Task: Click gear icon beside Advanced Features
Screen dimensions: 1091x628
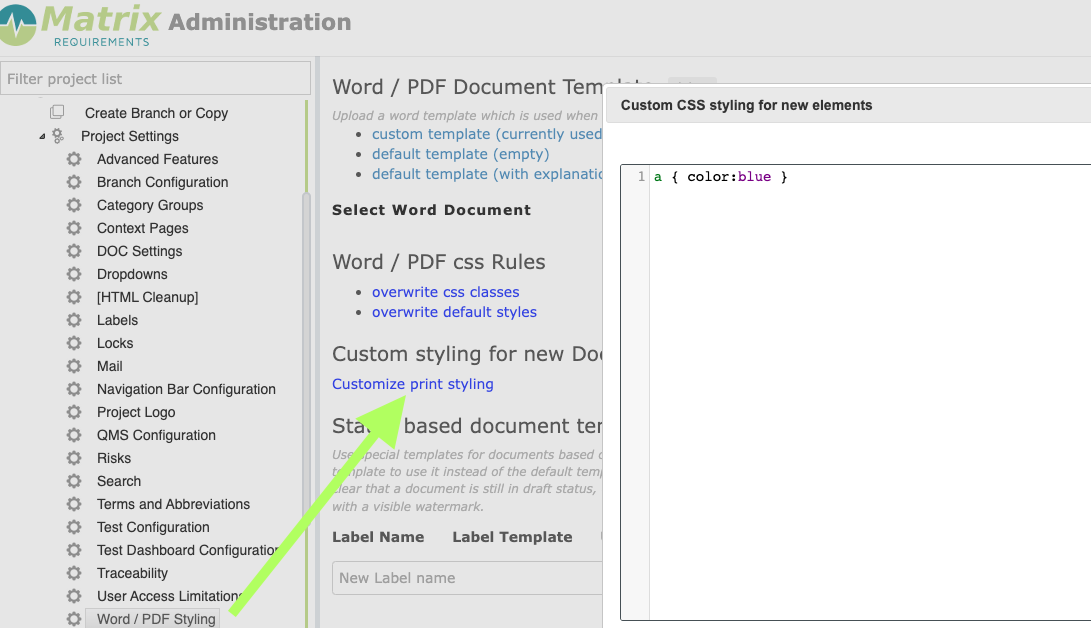Action: pyautogui.click(x=74, y=159)
